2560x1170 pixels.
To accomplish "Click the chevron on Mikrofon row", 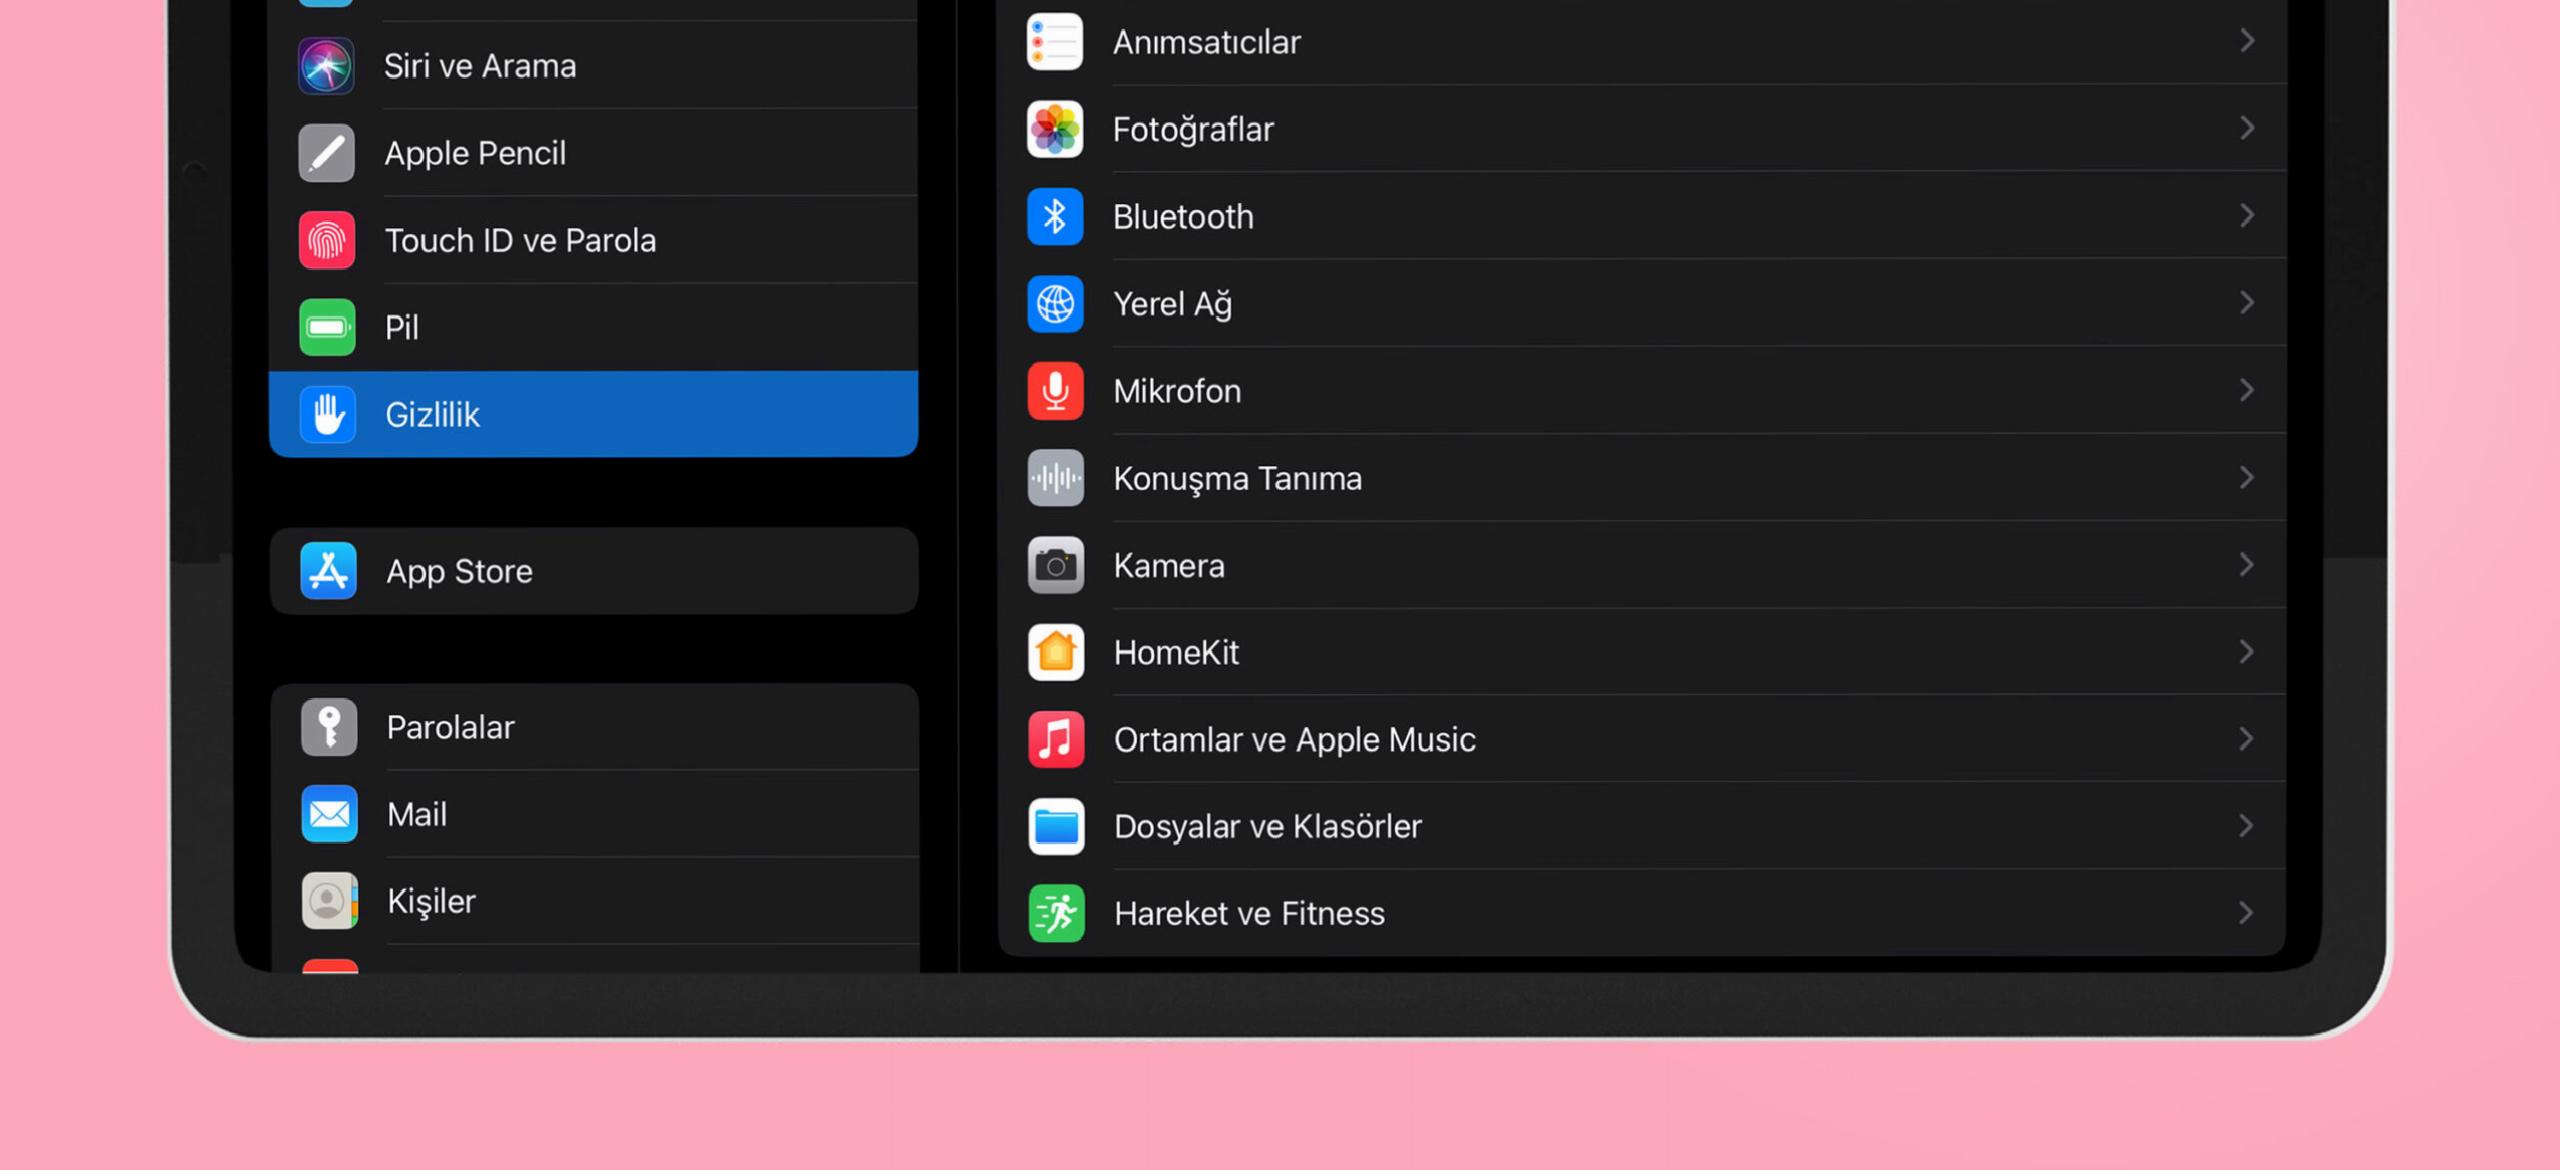I will [x=2247, y=390].
